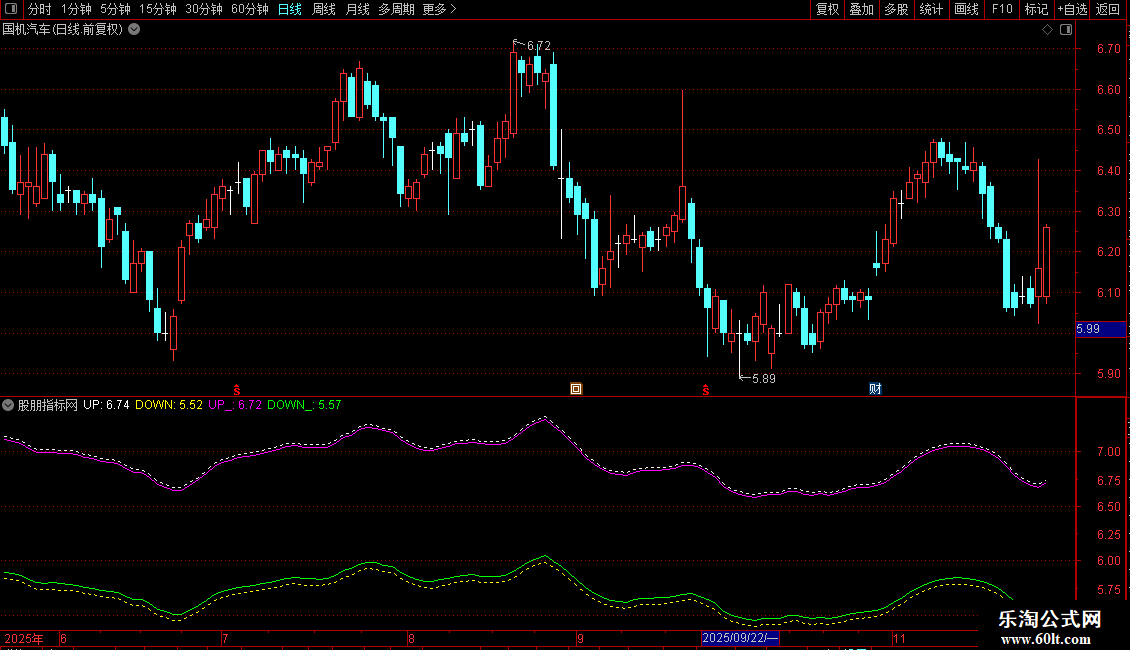Image resolution: width=1130 pixels, height=650 pixels.
Task: Click the 统计 statistics button
Action: coord(931,9)
